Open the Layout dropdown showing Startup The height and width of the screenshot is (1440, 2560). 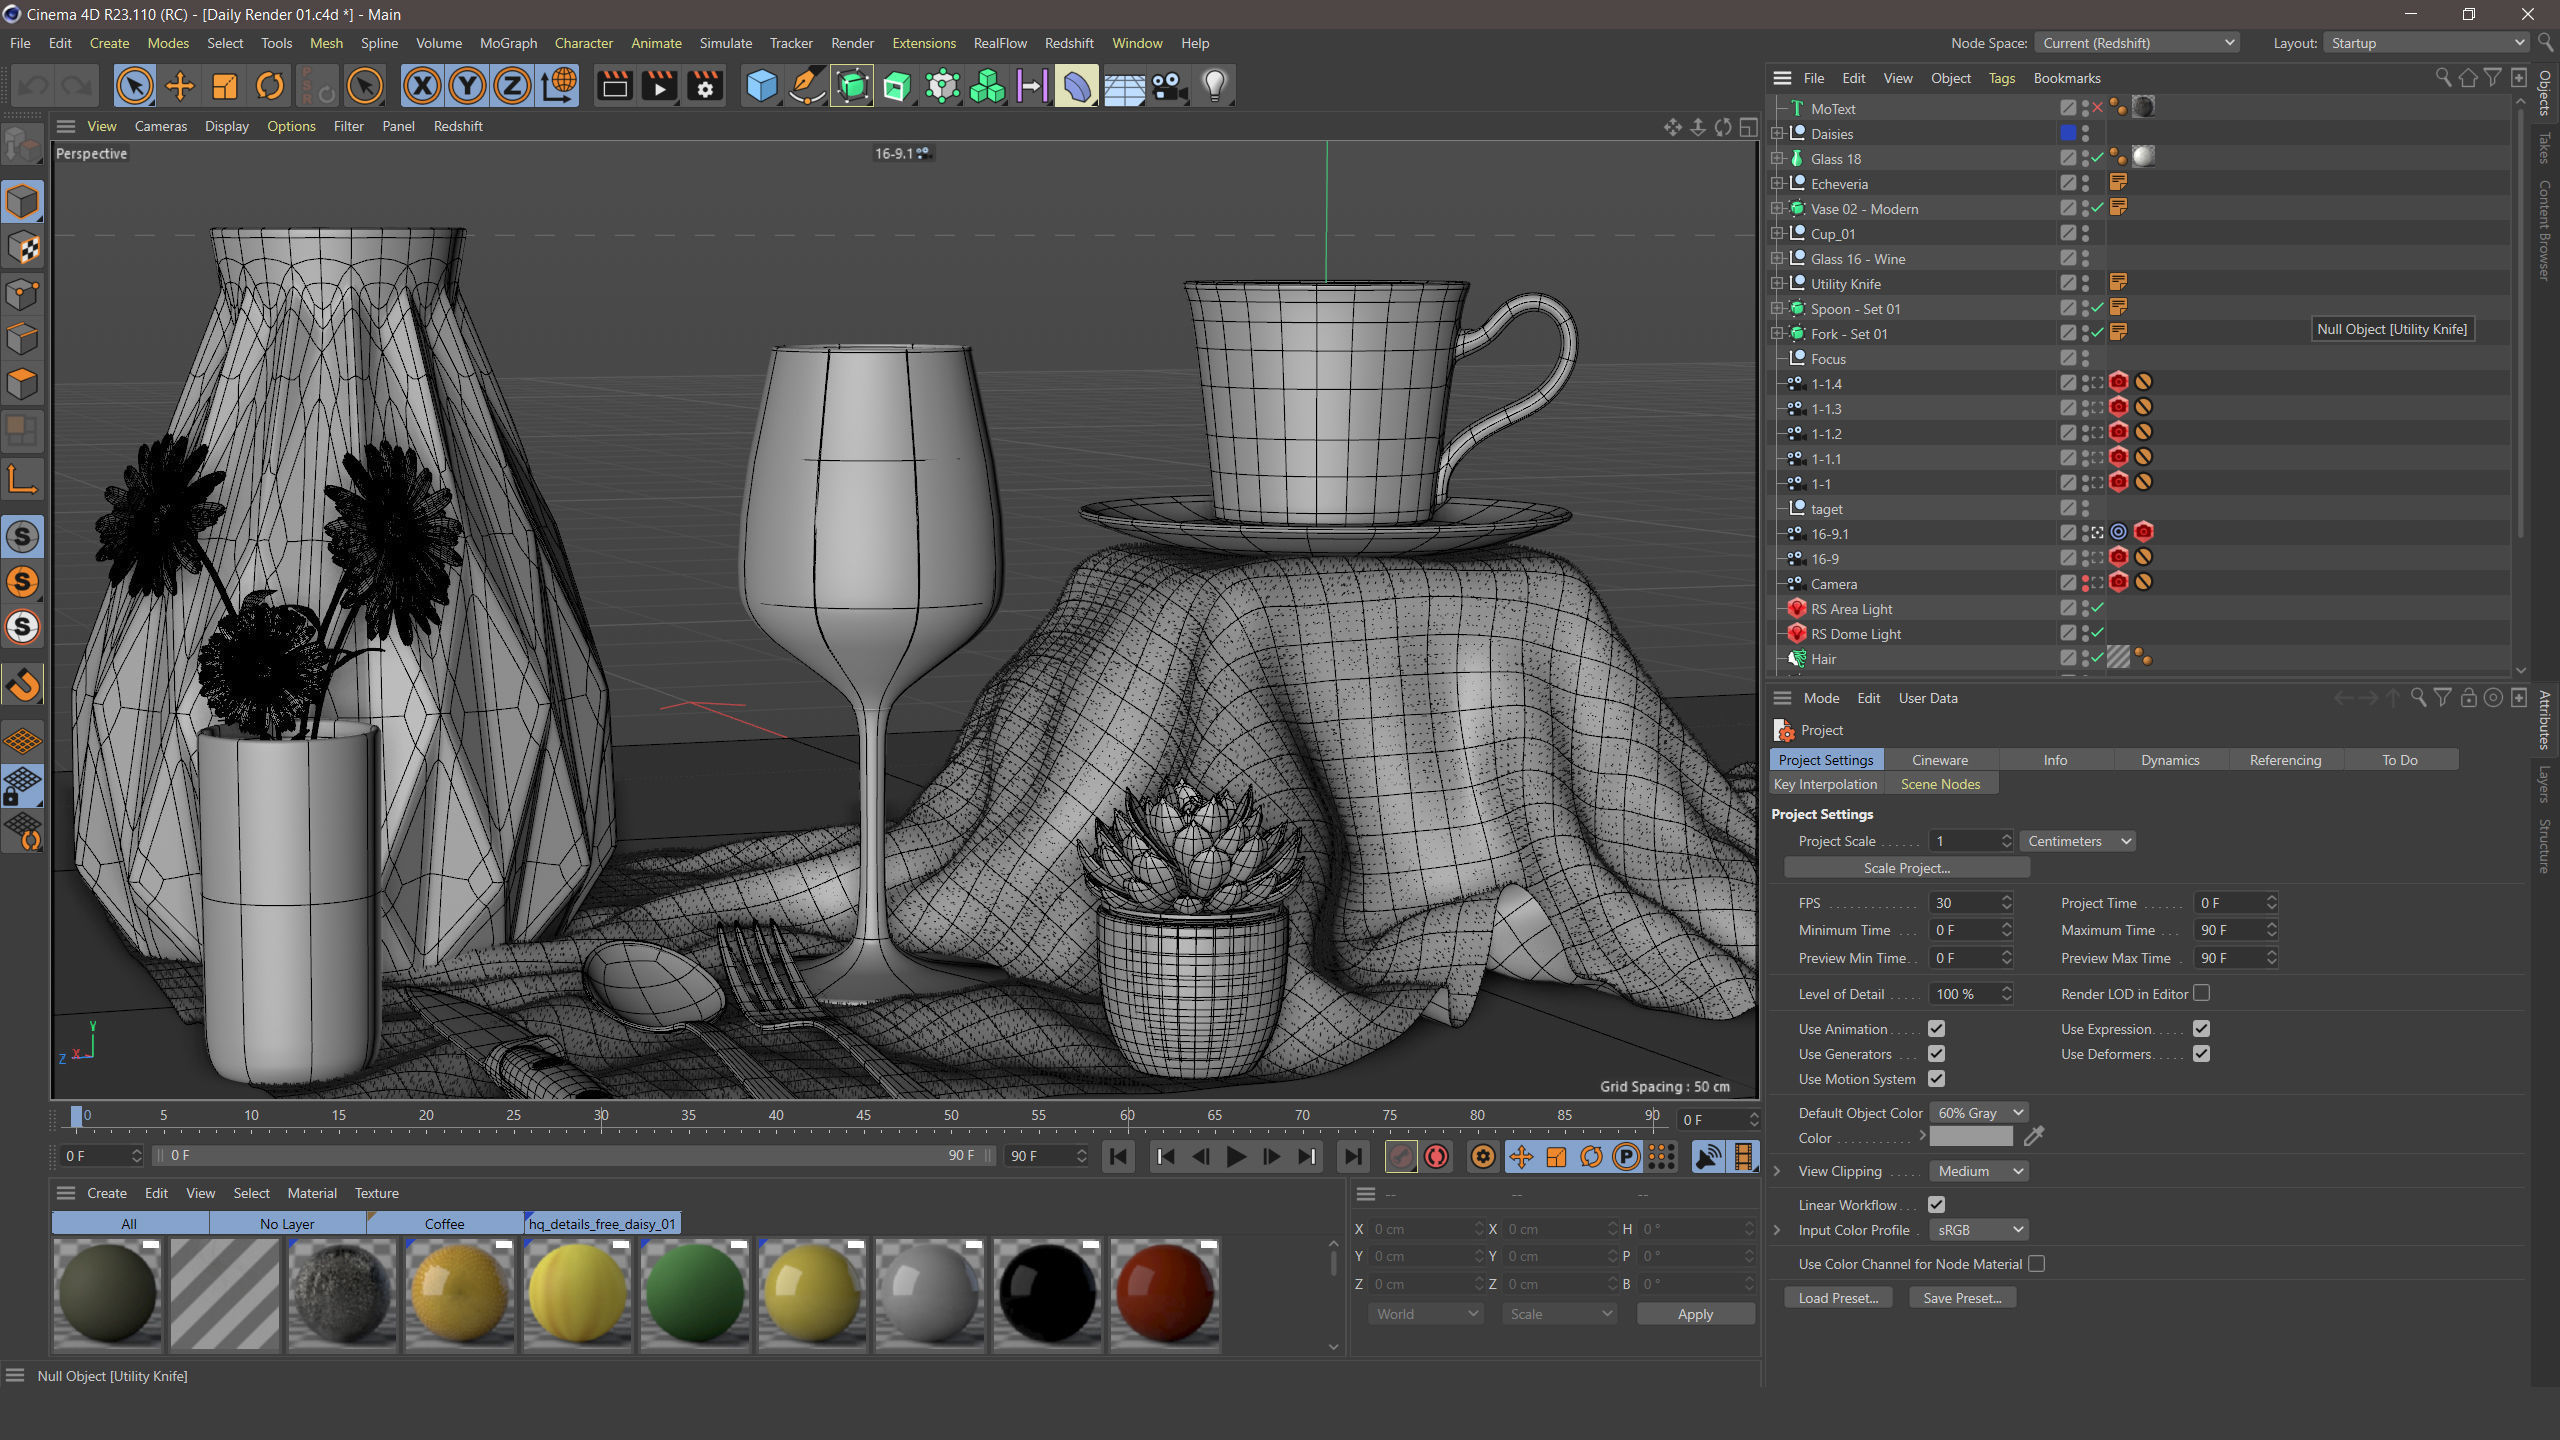click(x=2425, y=43)
